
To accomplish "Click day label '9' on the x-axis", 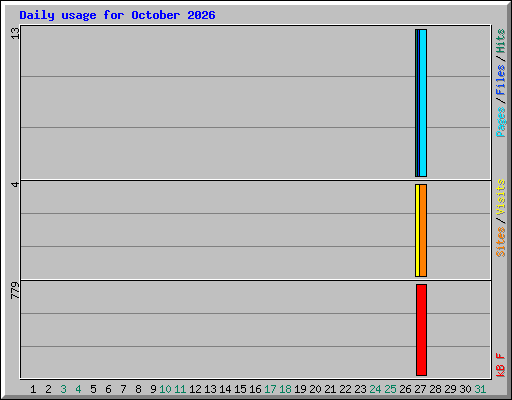I will click(x=153, y=389).
